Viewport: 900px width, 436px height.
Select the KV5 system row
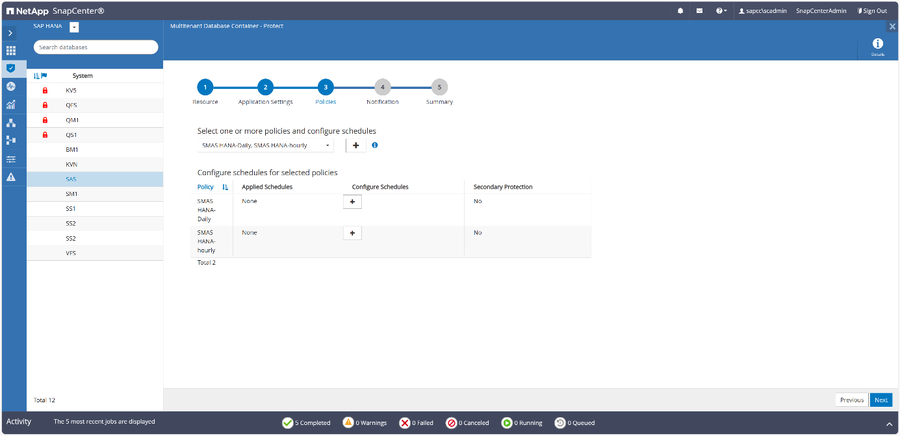coord(95,91)
